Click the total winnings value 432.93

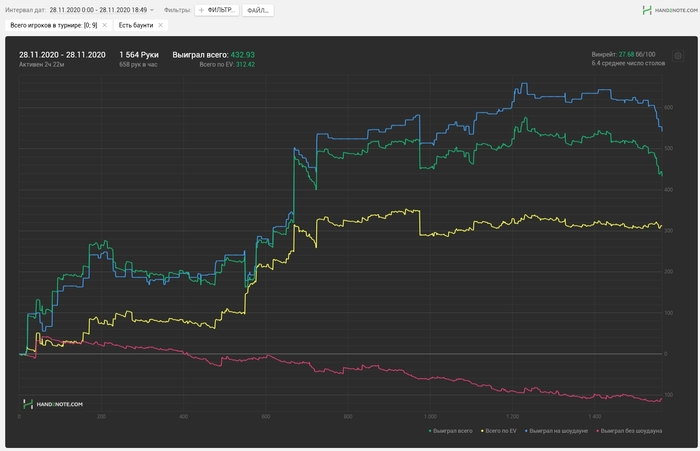[241, 55]
